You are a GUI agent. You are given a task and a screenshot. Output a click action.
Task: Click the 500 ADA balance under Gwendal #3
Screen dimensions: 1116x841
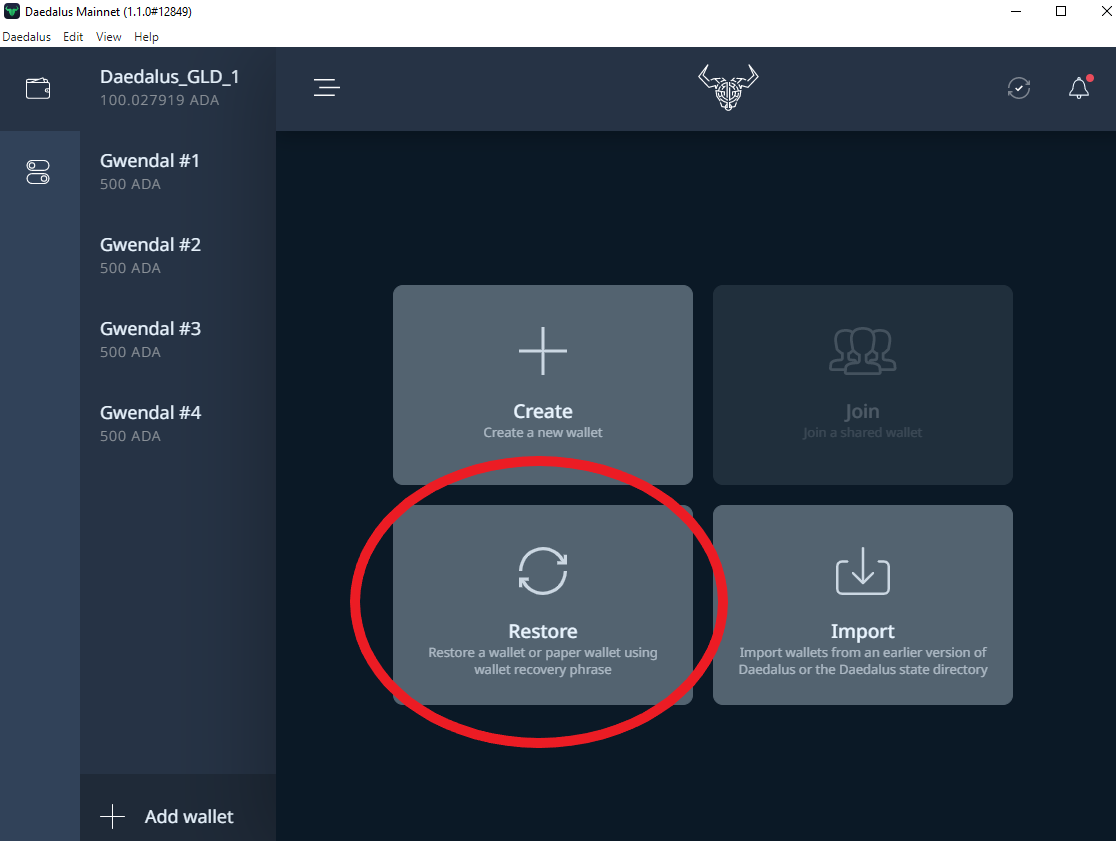[130, 352]
